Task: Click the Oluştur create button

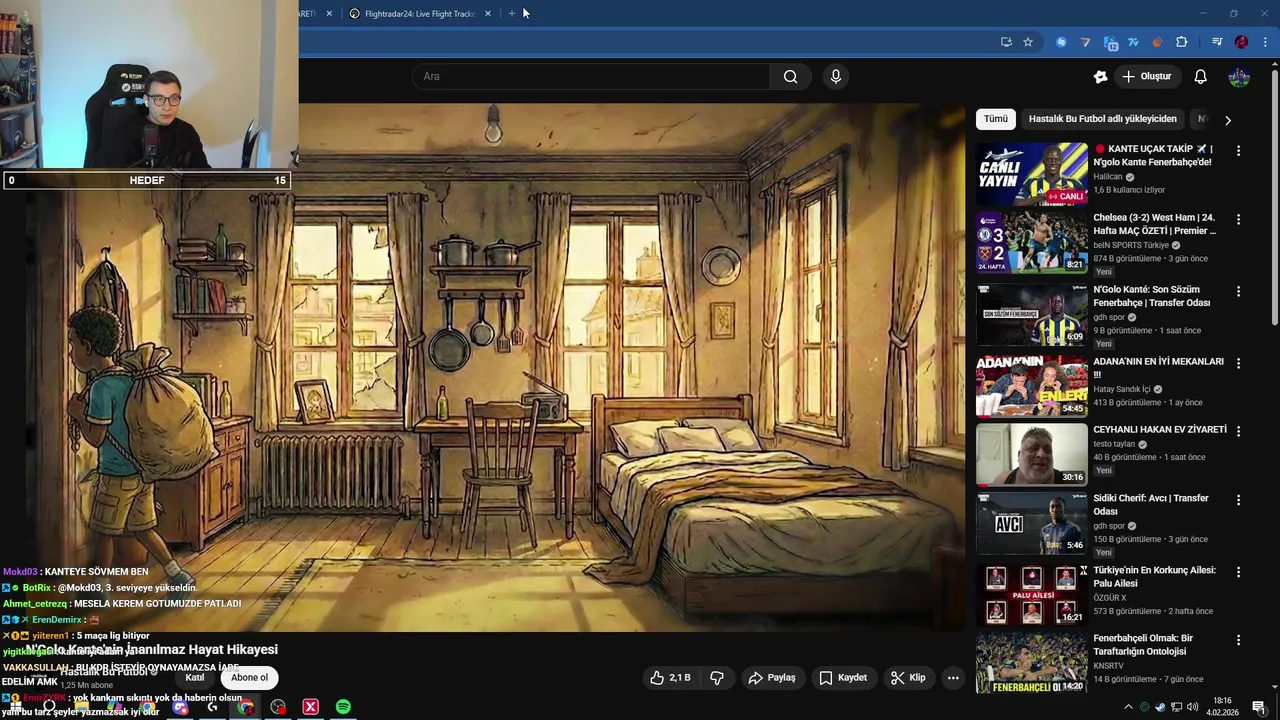Action: 1146,76
